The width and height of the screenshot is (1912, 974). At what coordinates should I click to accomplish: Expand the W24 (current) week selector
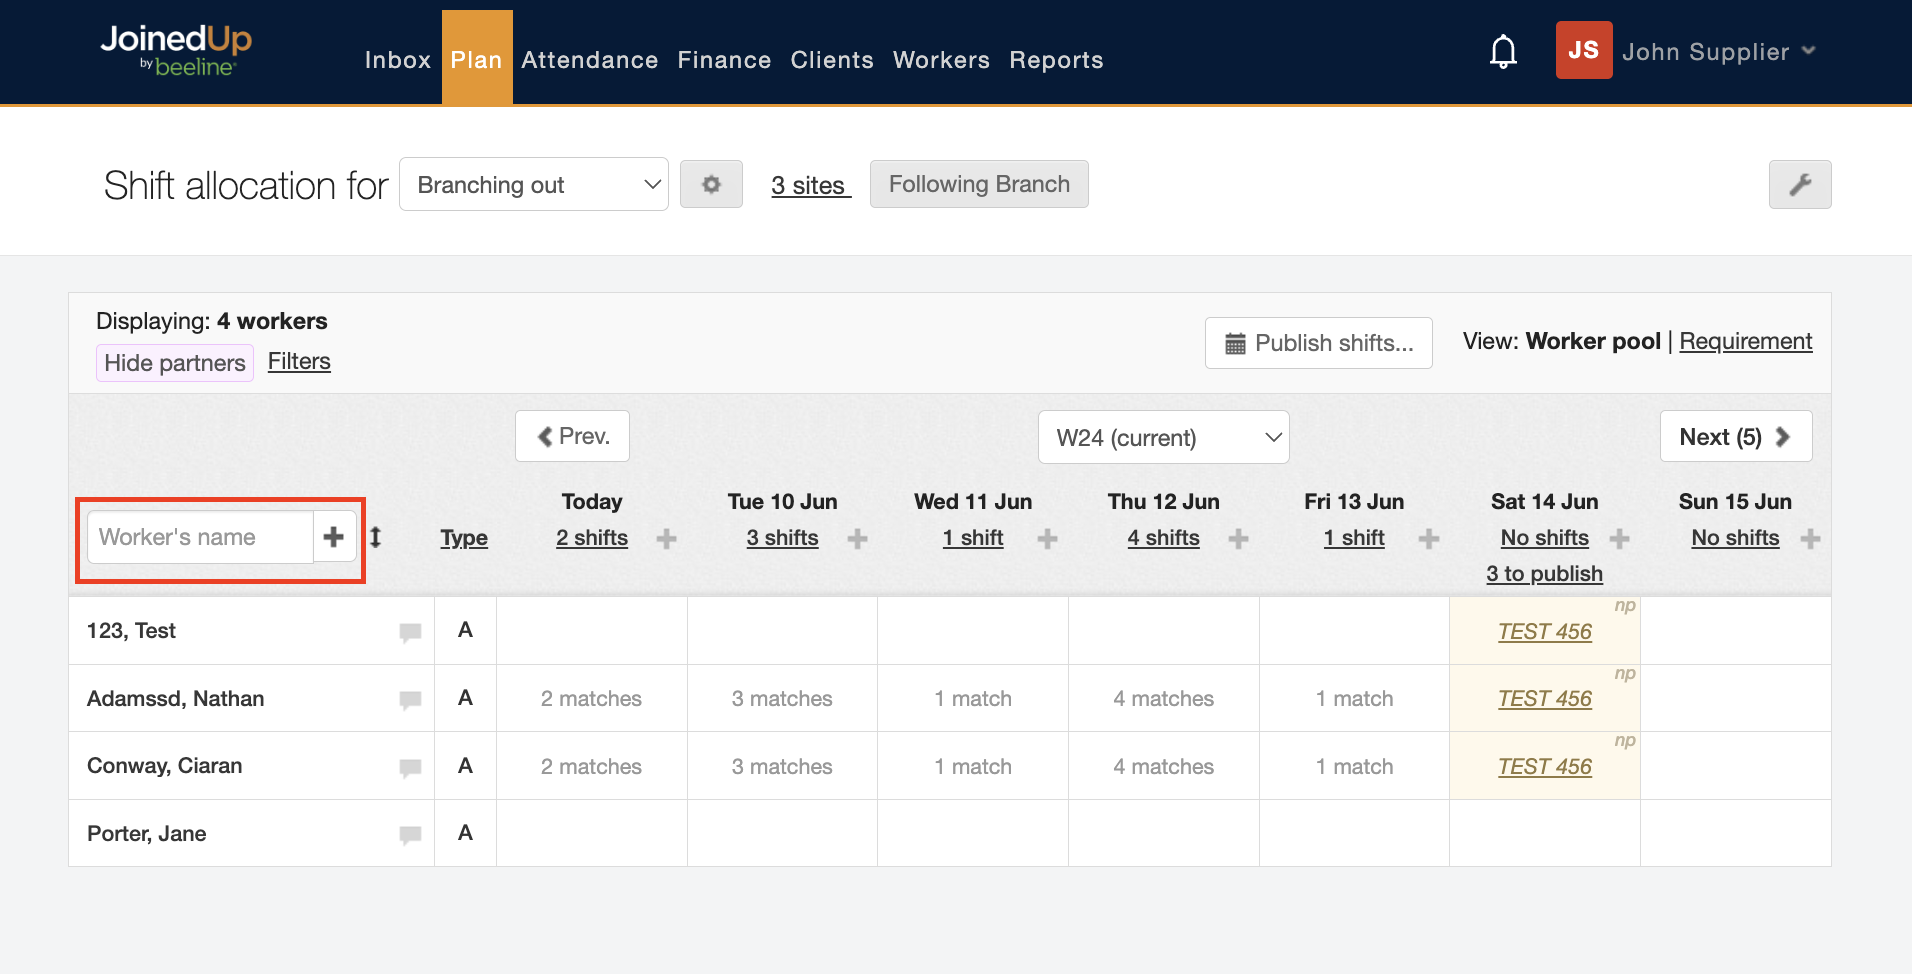[1163, 437]
